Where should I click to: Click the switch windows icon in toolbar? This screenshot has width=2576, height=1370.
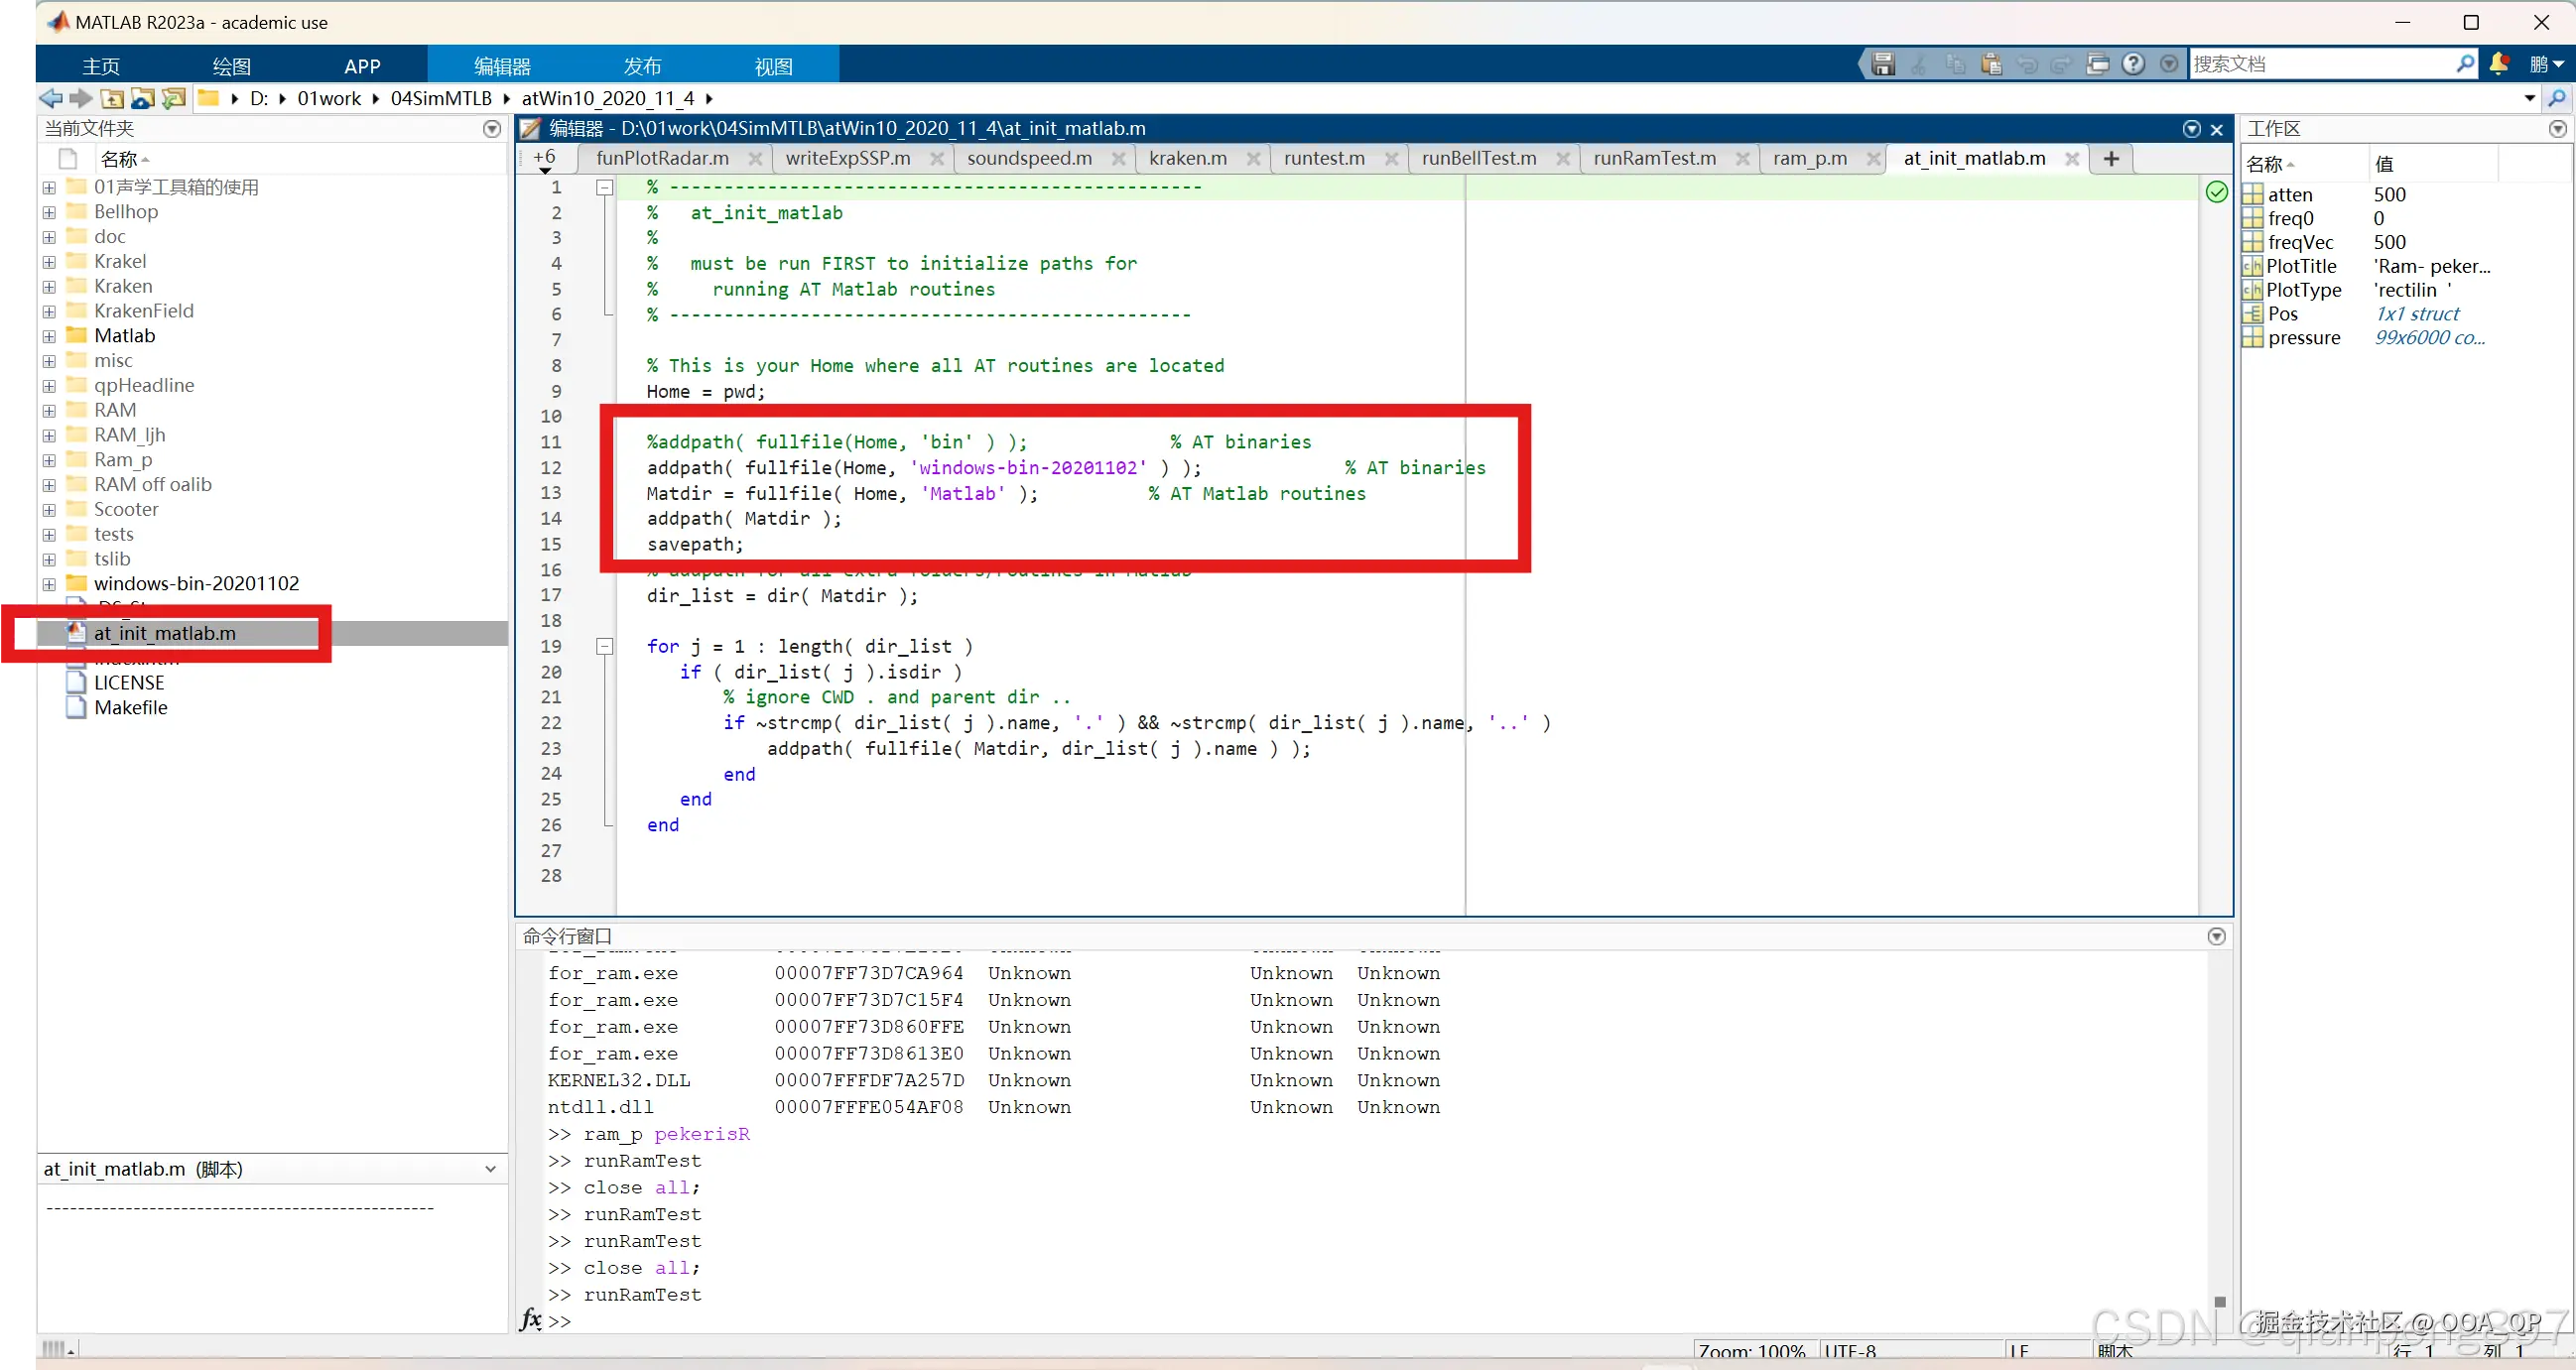coord(2097,65)
